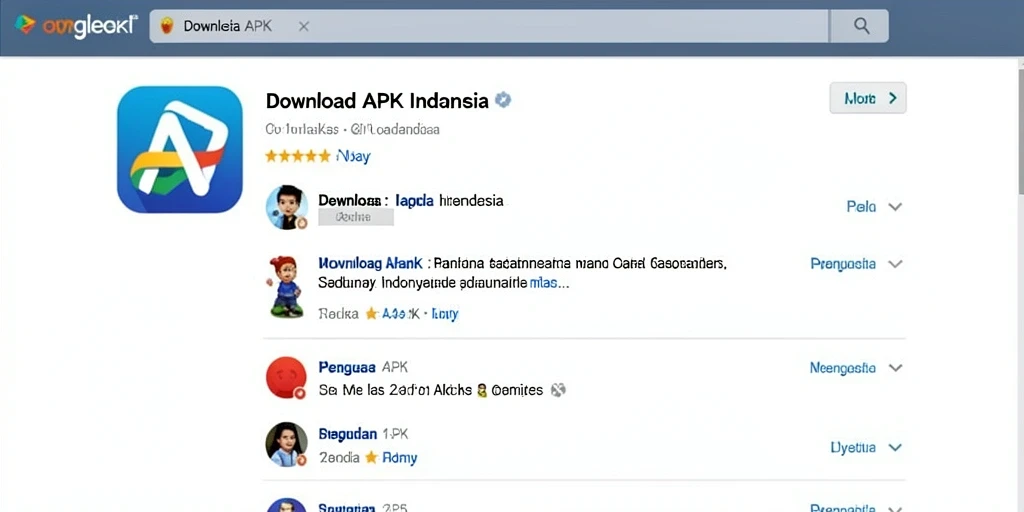Open the Download APK Indansia title

(377, 101)
